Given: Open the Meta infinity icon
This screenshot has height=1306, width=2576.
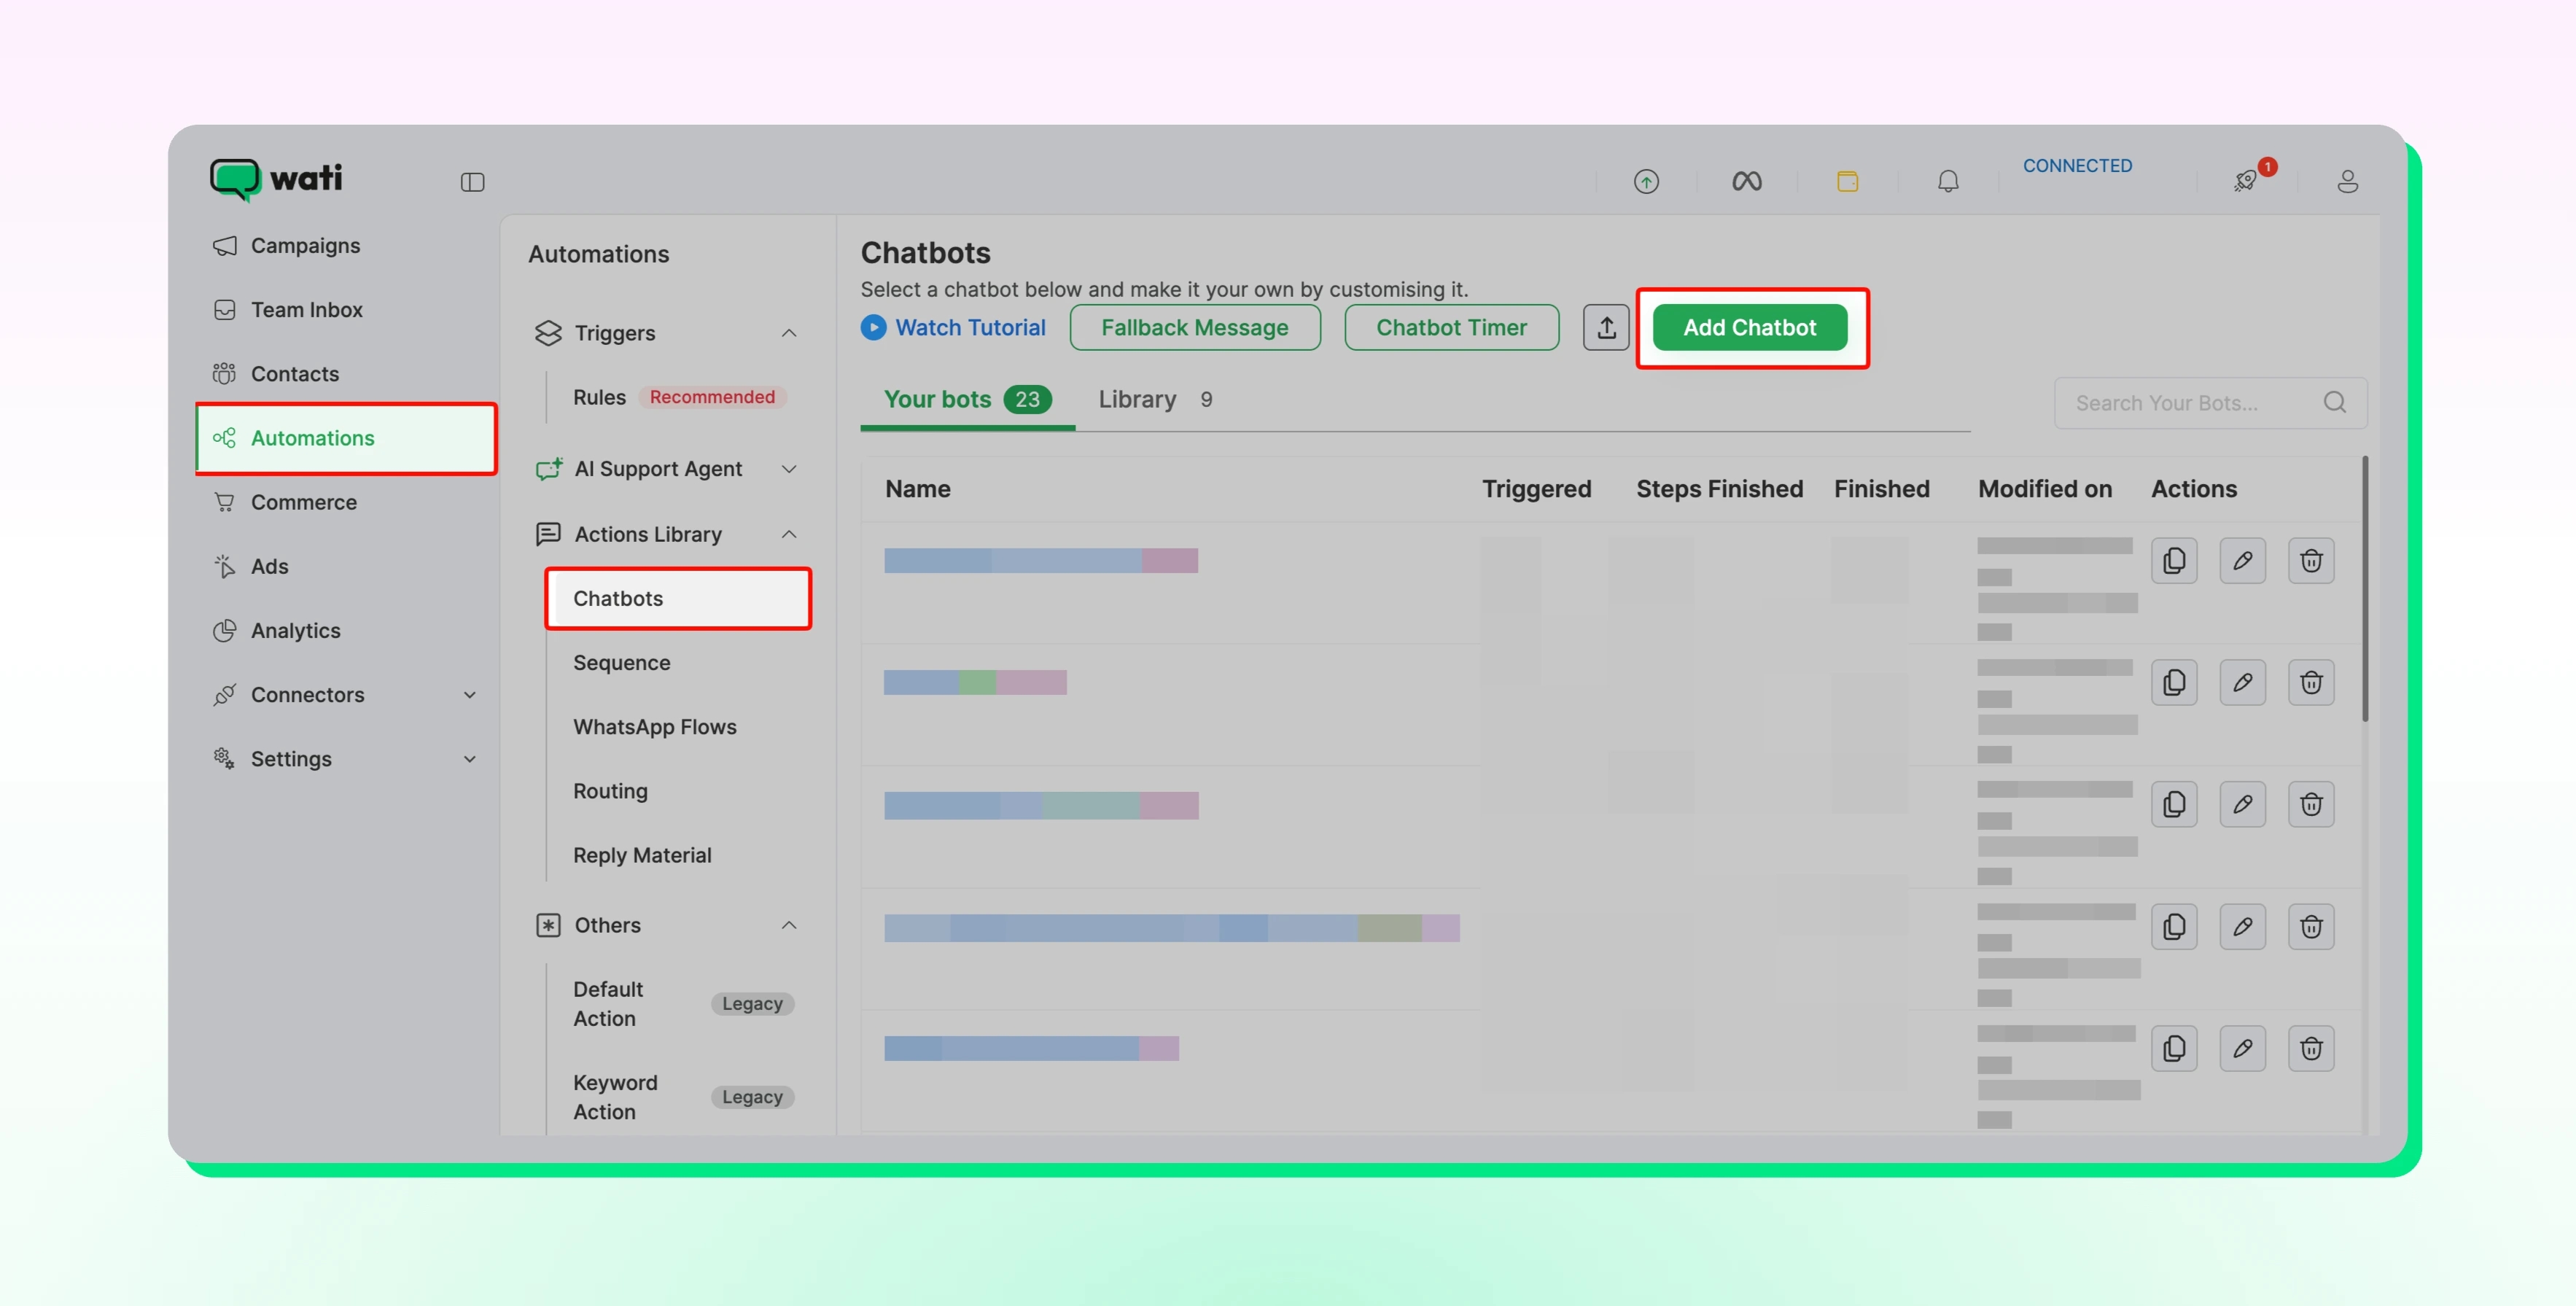Looking at the screenshot, I should 1747,181.
